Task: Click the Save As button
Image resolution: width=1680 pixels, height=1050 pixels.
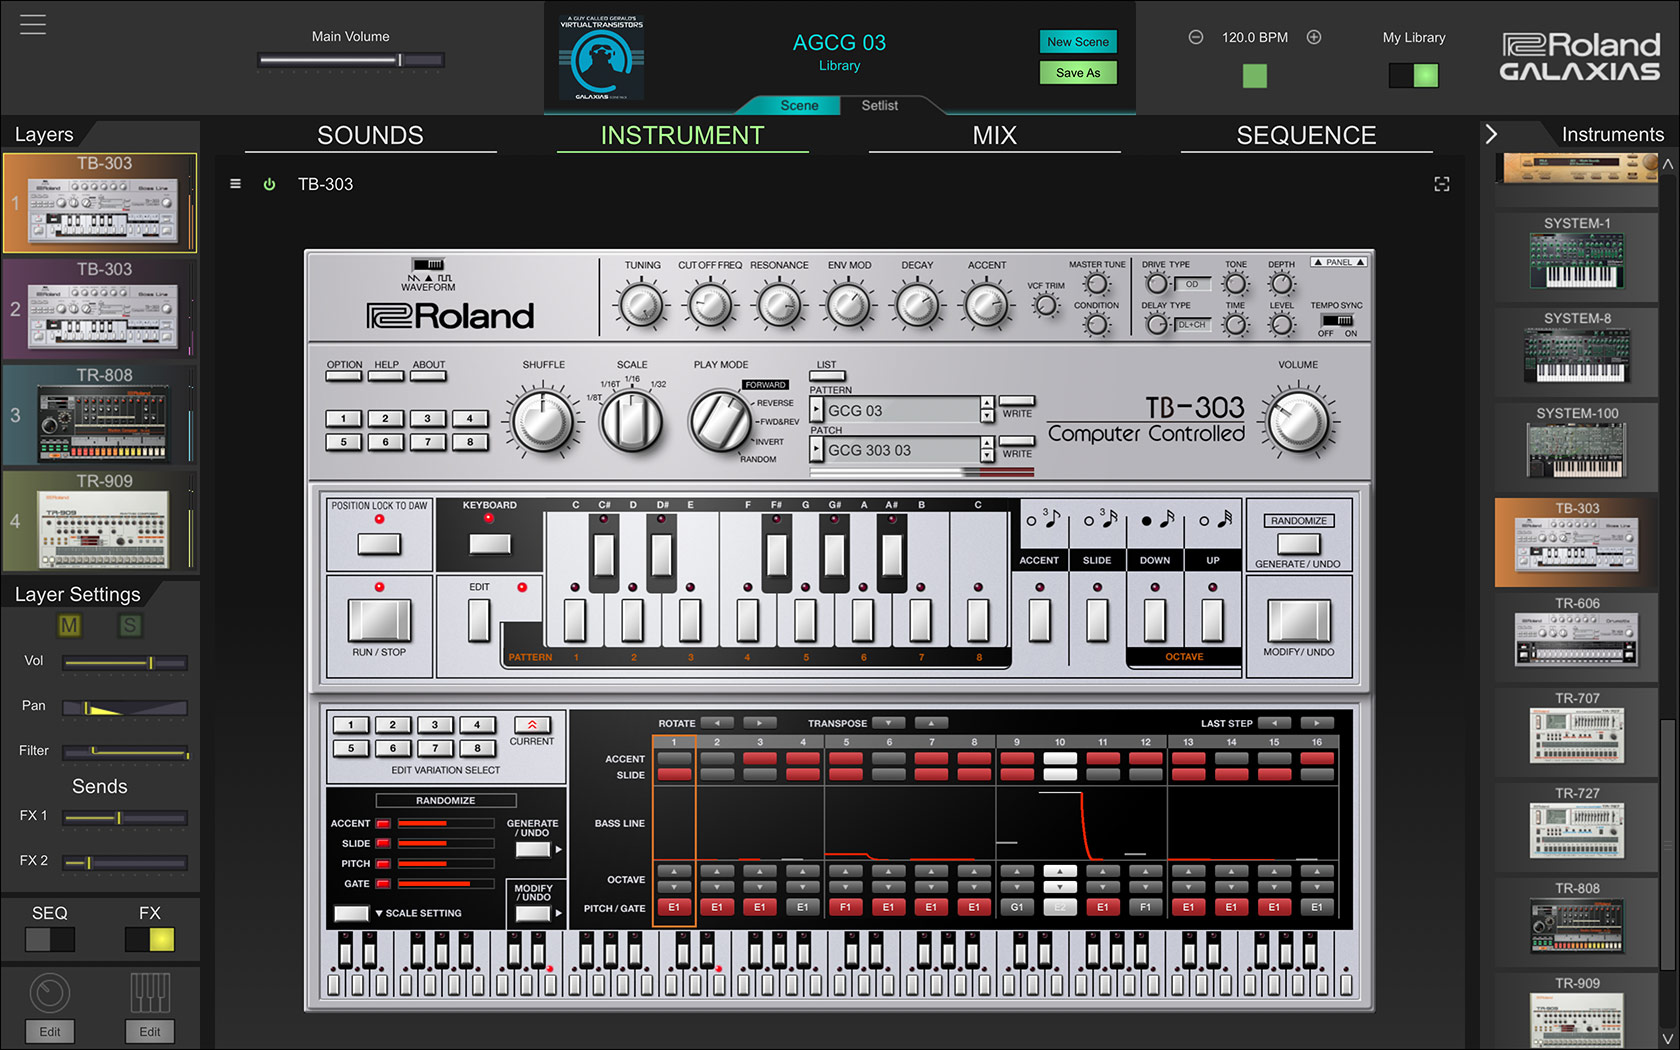Action: point(1077,72)
